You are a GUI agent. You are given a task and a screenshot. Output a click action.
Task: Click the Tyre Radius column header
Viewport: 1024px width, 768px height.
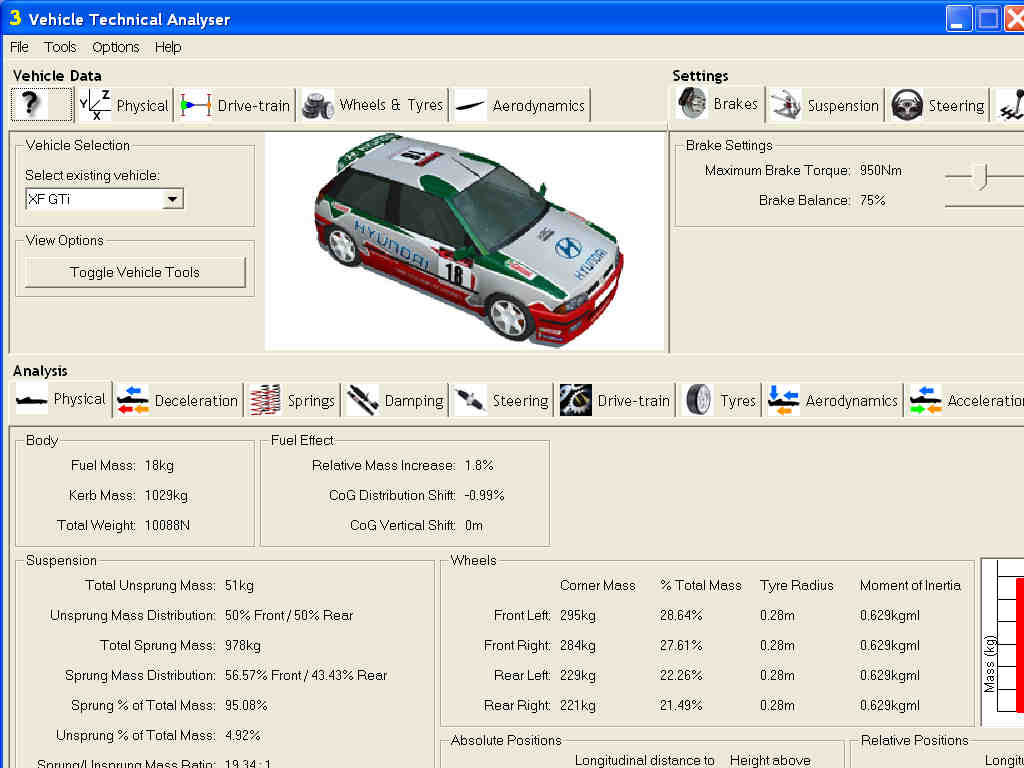point(797,586)
